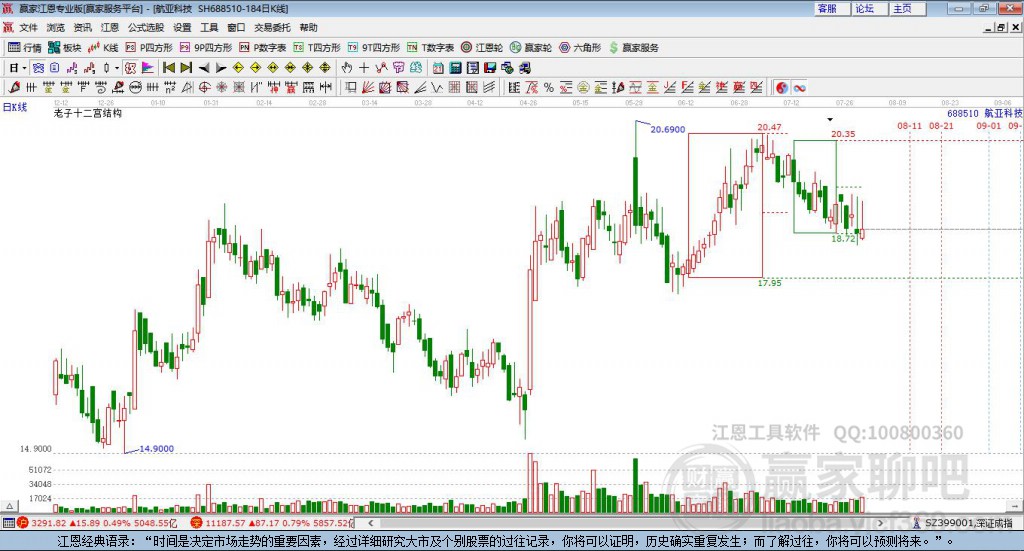Click the 论坛 button in title bar
Image resolution: width=1024 pixels, height=551 pixels.
870,8
